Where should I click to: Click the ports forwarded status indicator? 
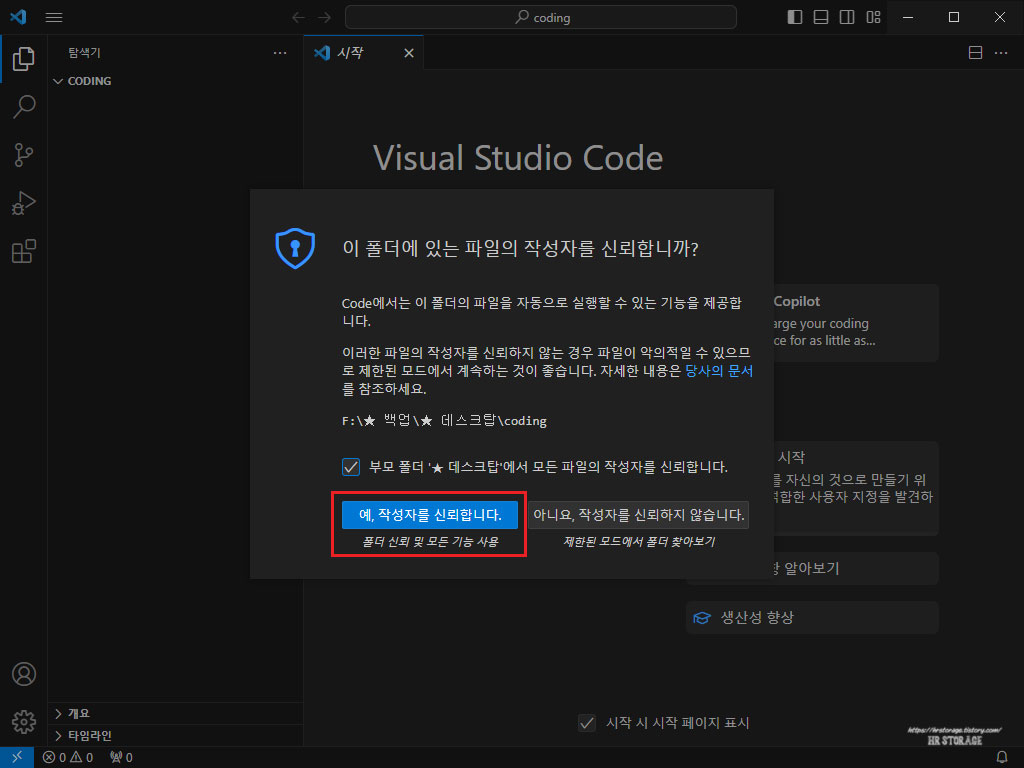[121, 757]
